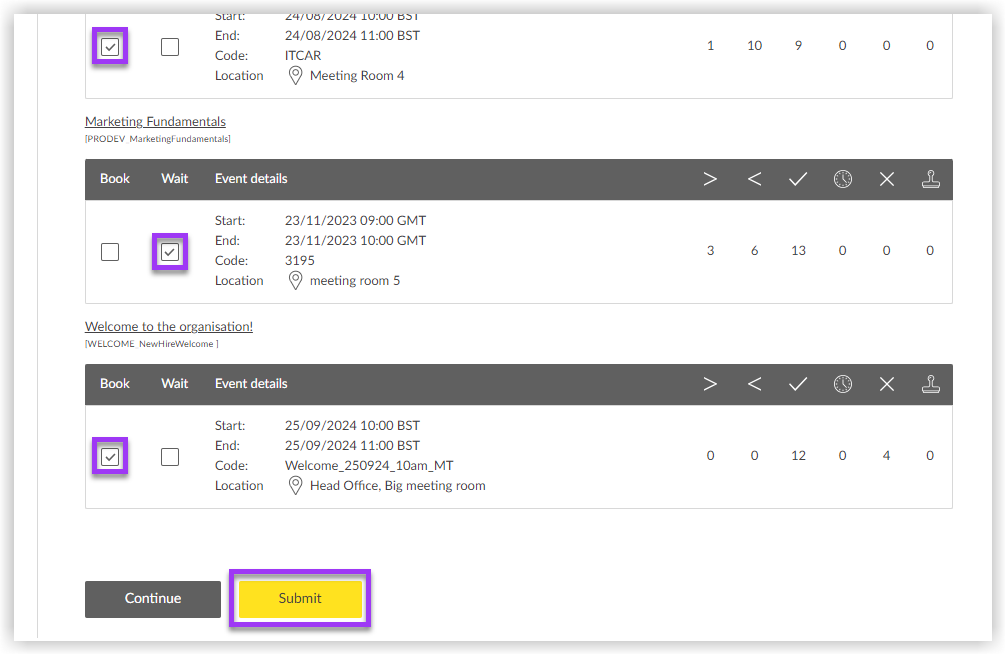
Task: Click the location pin next to Meeting Room 4
Action: (x=295, y=75)
